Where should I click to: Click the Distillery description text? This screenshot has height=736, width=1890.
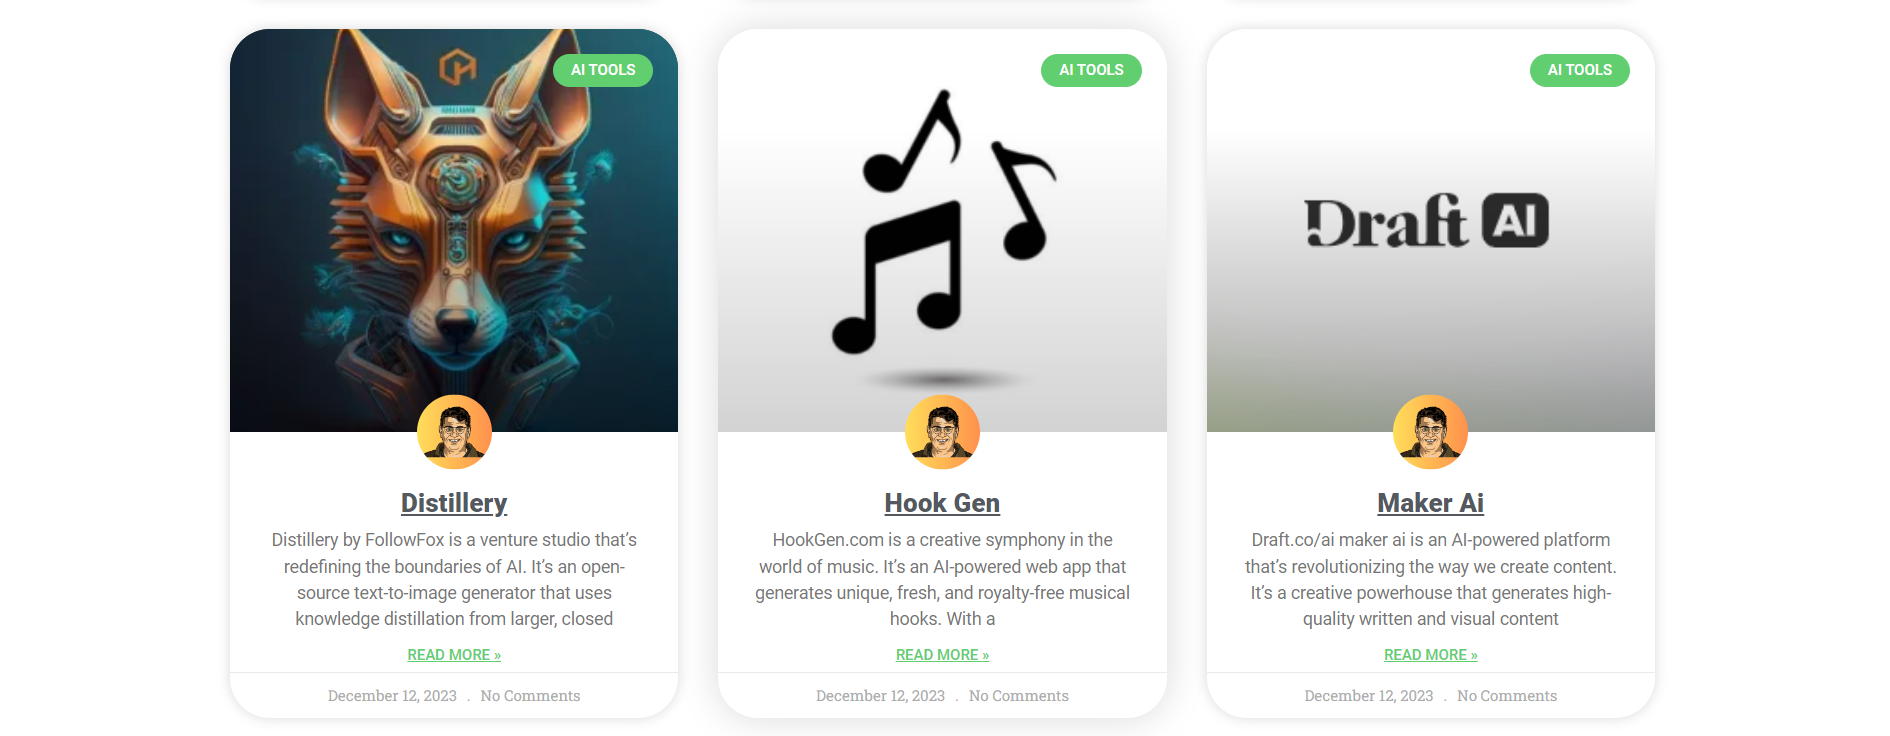click(x=454, y=579)
